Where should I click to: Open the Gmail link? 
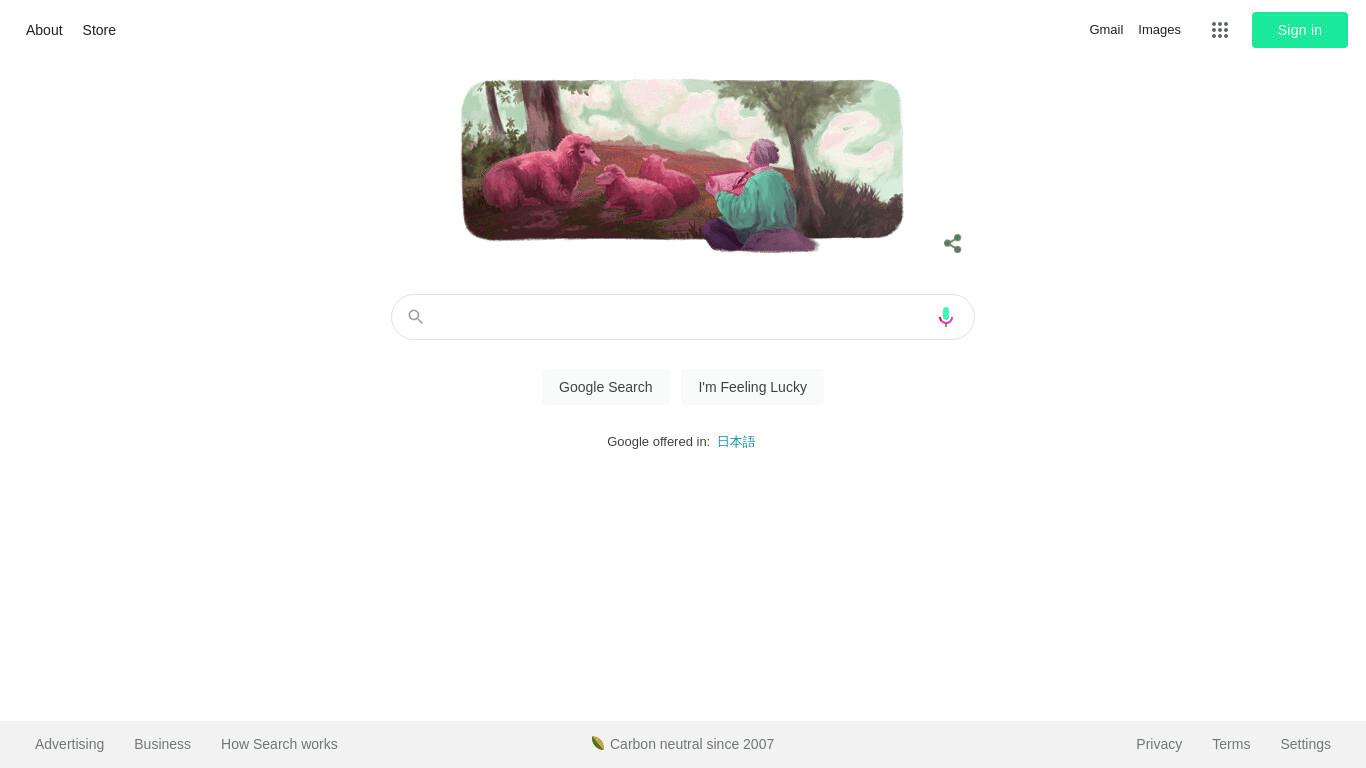[x=1106, y=30]
